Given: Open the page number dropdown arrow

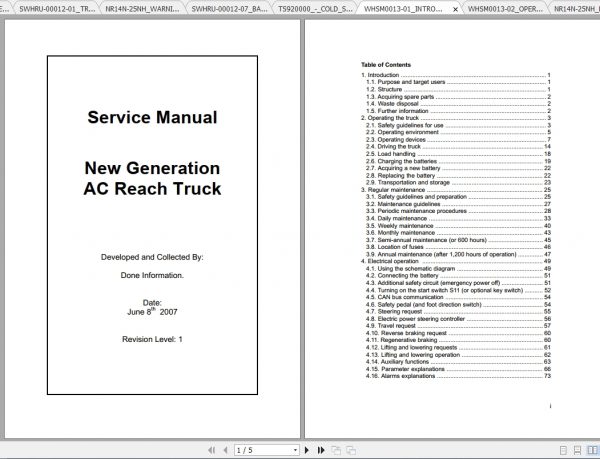Looking at the screenshot, I should (295, 450).
